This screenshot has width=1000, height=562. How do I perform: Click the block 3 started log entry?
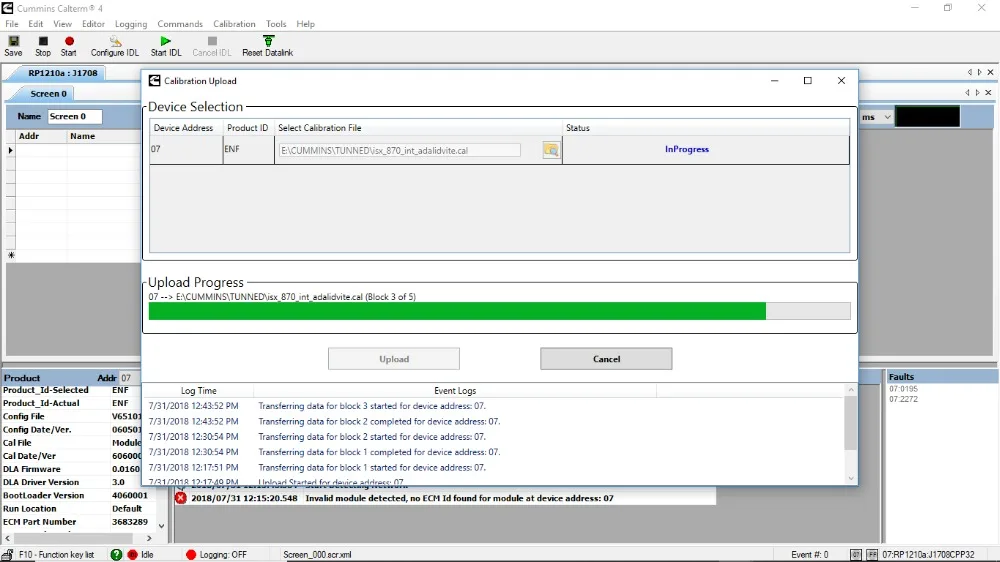coord(372,406)
